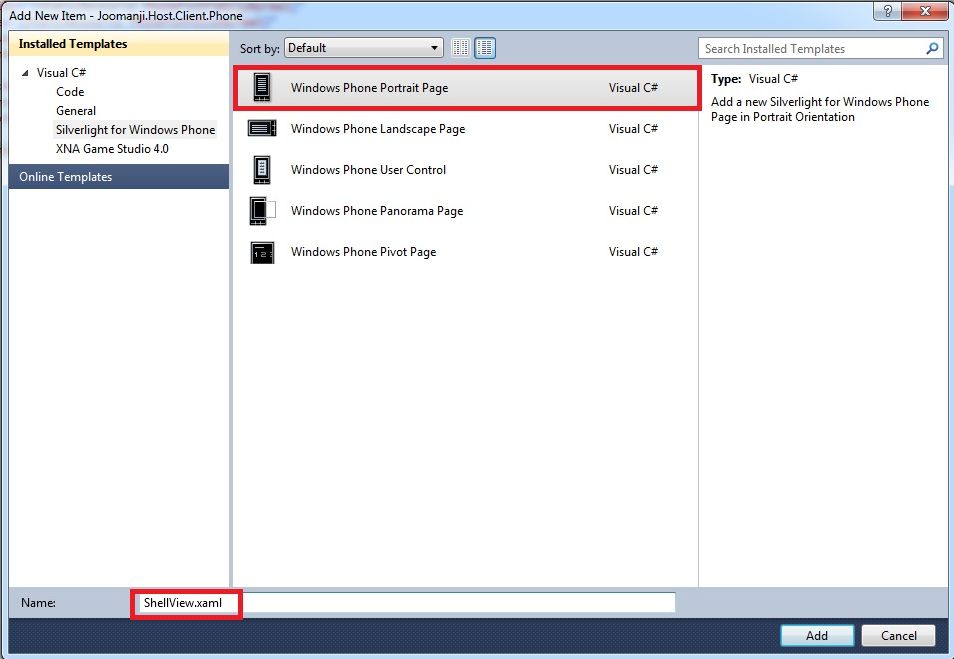
Task: Select the Windows Phone Panorama Page icon
Action: (x=263, y=211)
